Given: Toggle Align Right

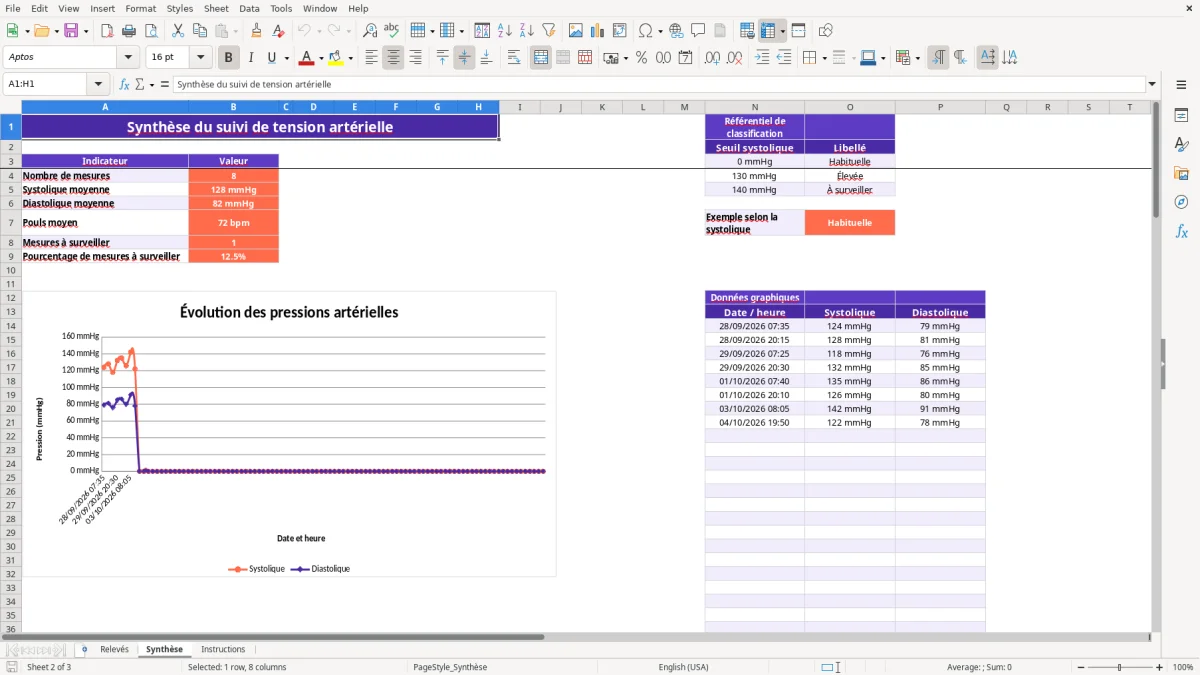Looking at the screenshot, I should tap(415, 58).
